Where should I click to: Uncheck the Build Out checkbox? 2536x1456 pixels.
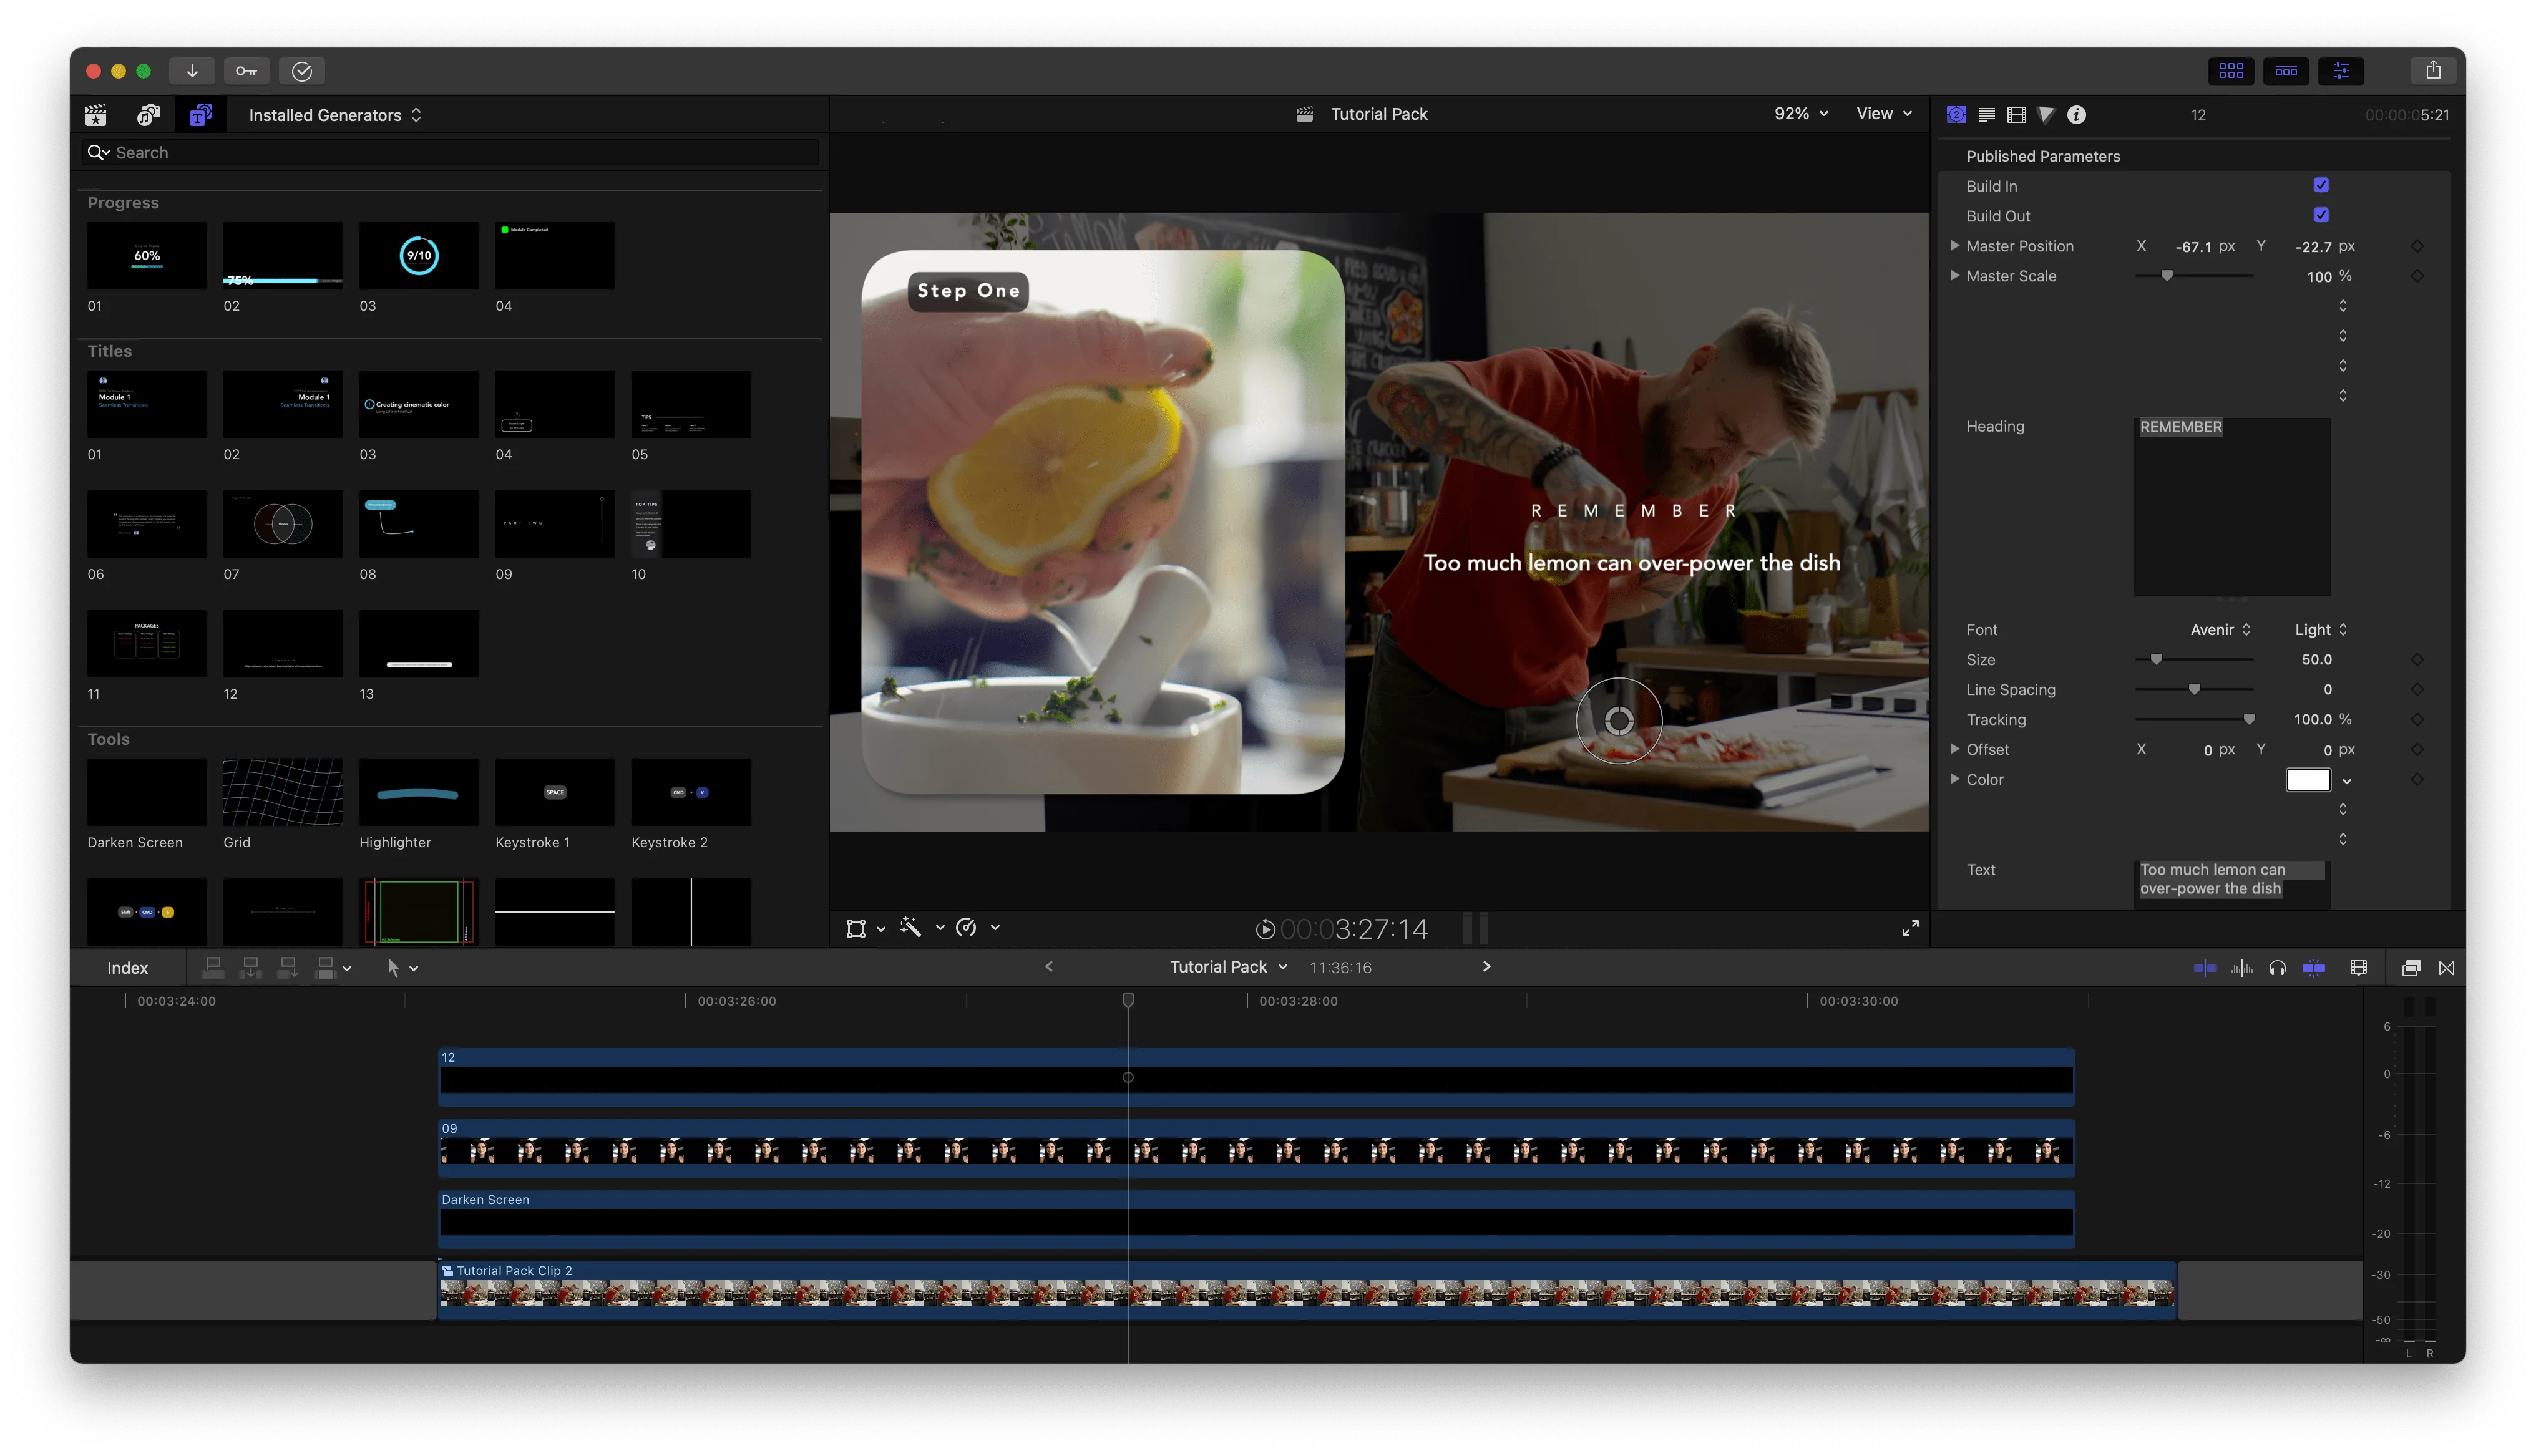pos(2321,215)
